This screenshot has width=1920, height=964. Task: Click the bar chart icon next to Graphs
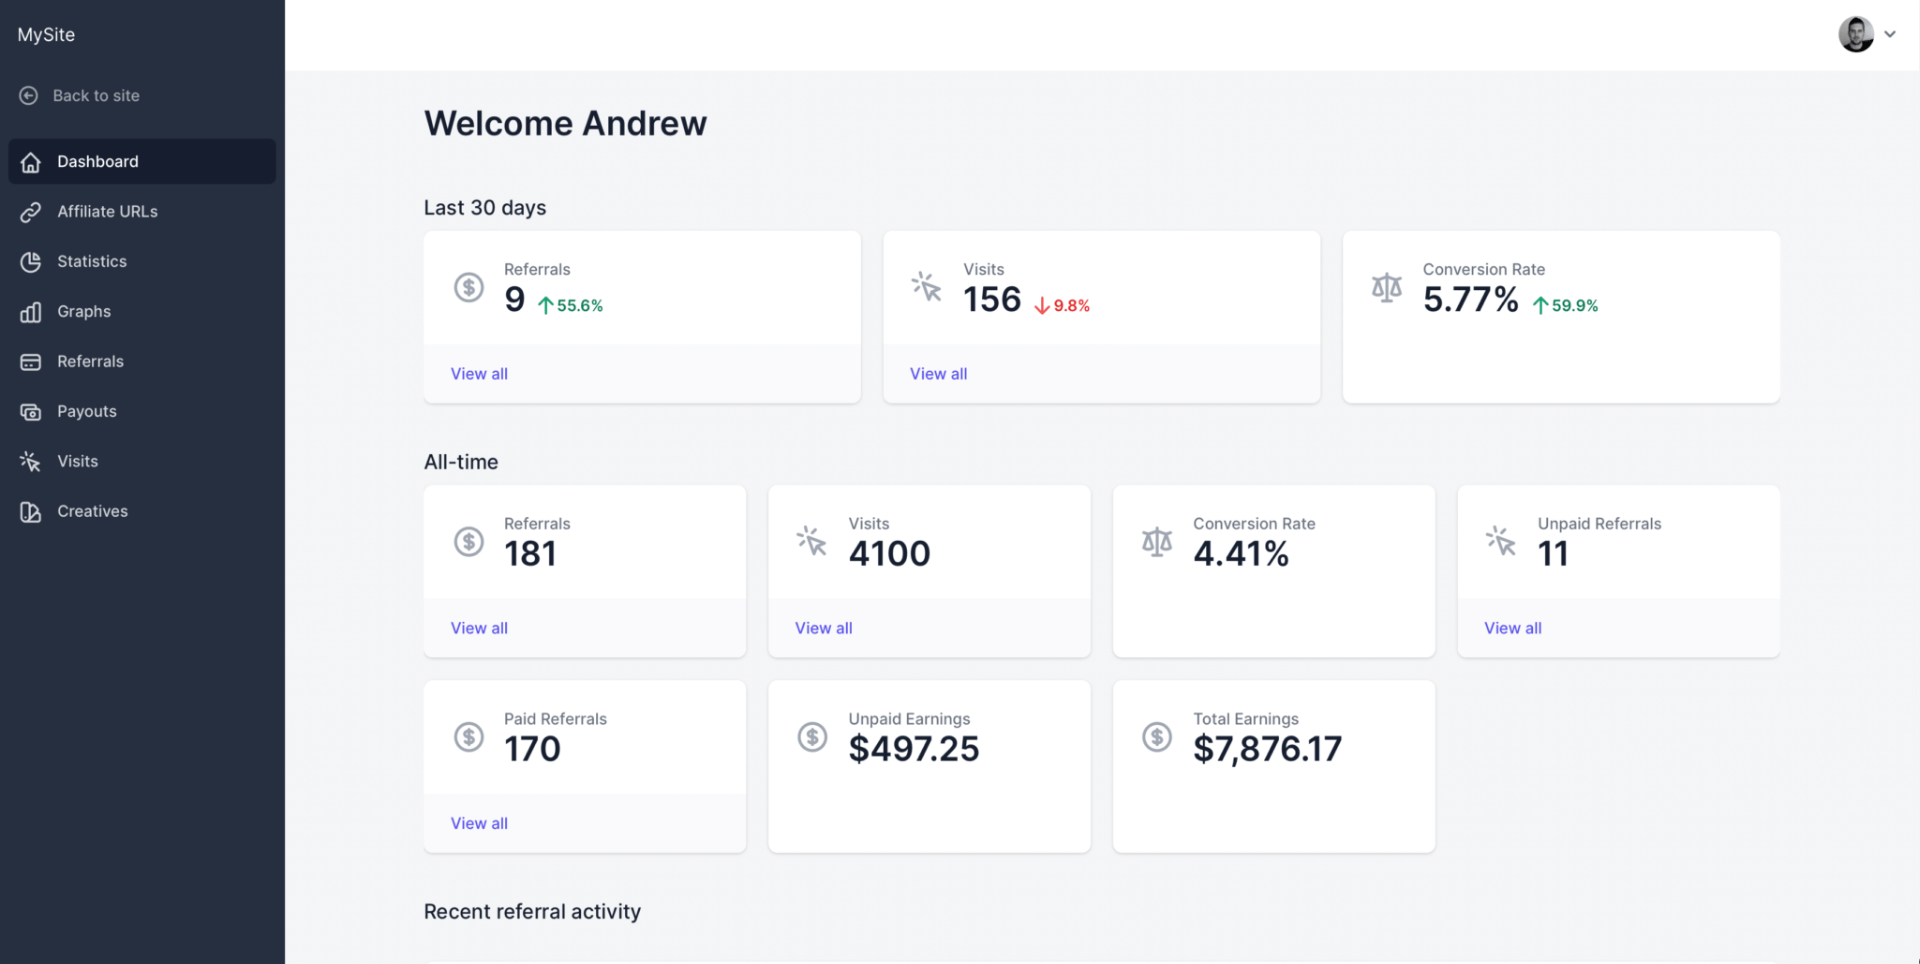click(31, 311)
